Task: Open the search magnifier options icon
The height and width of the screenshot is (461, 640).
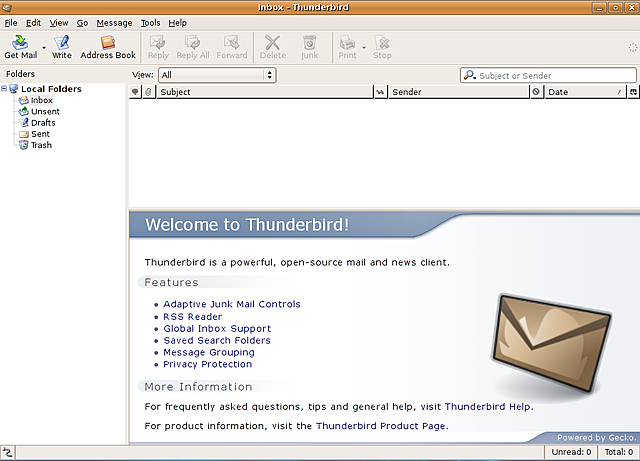Action: (x=470, y=75)
